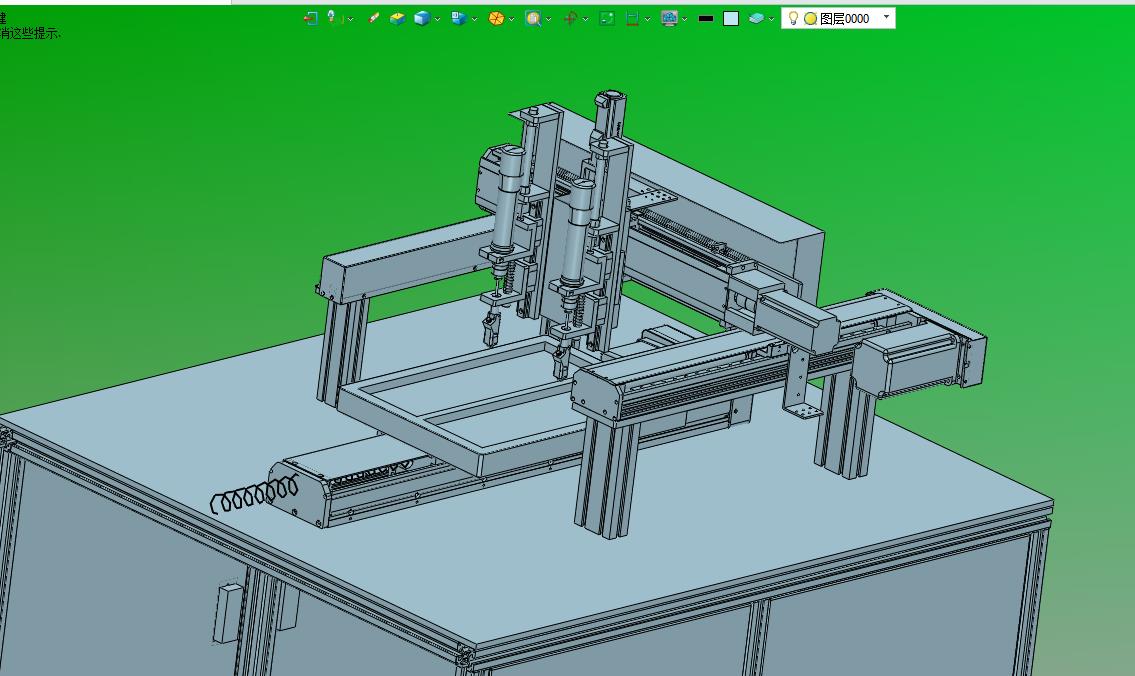The height and width of the screenshot is (676, 1135).
Task: Click the monitor display settings icon
Action: pos(669,18)
